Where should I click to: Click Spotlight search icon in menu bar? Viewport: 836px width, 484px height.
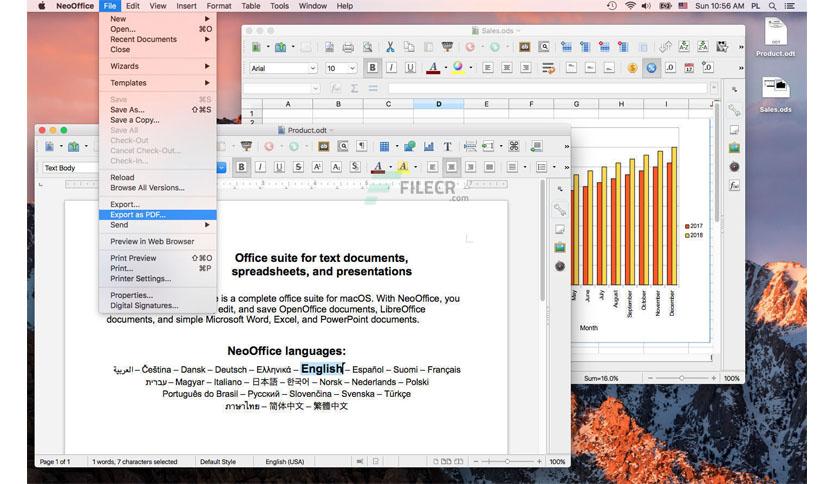pyautogui.click(x=772, y=6)
